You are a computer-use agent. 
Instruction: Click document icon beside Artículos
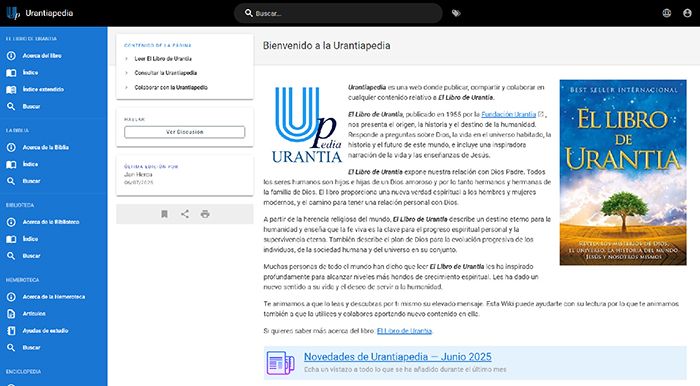pos(11,314)
